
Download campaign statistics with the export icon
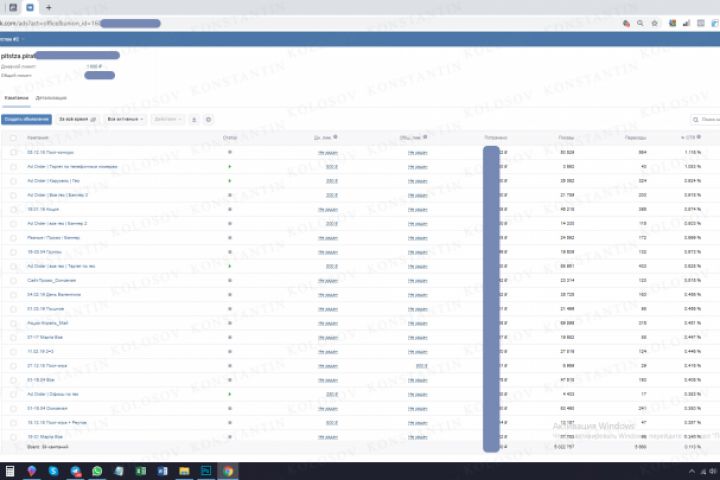[x=194, y=119]
